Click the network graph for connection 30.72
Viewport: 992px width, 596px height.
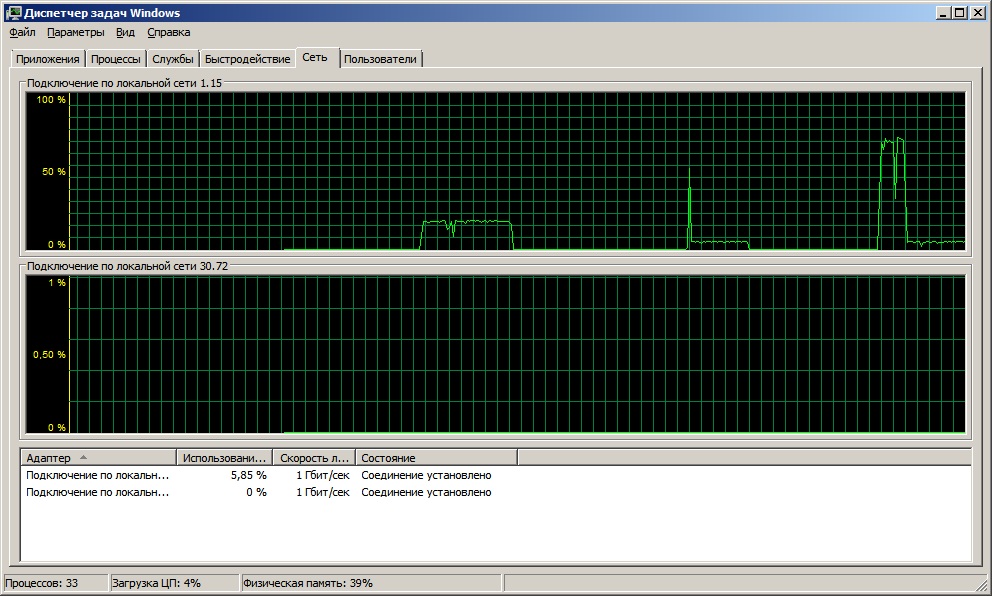click(x=495, y=354)
